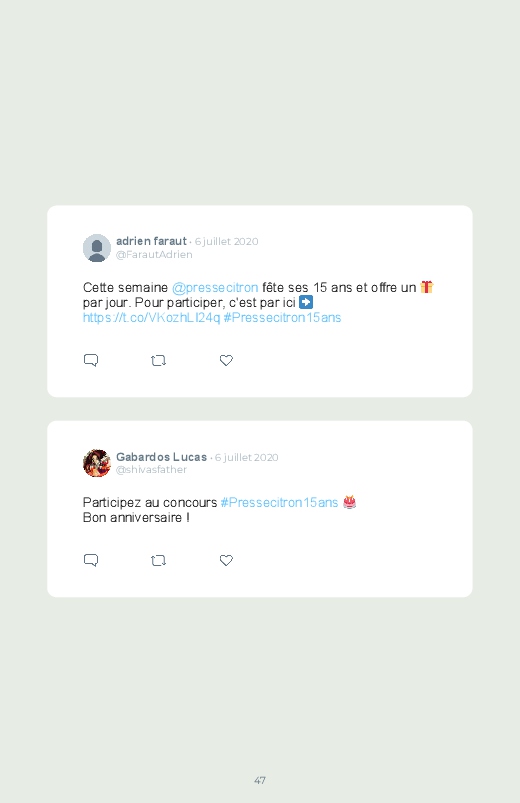The image size is (520, 803).
Task: Click reply icon on Gabardos Lucas's tweet
Action: pyautogui.click(x=91, y=560)
